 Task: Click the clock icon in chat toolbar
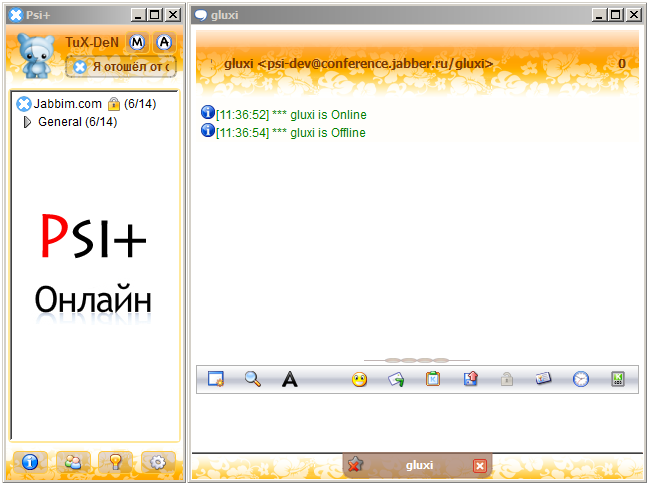pyautogui.click(x=581, y=379)
